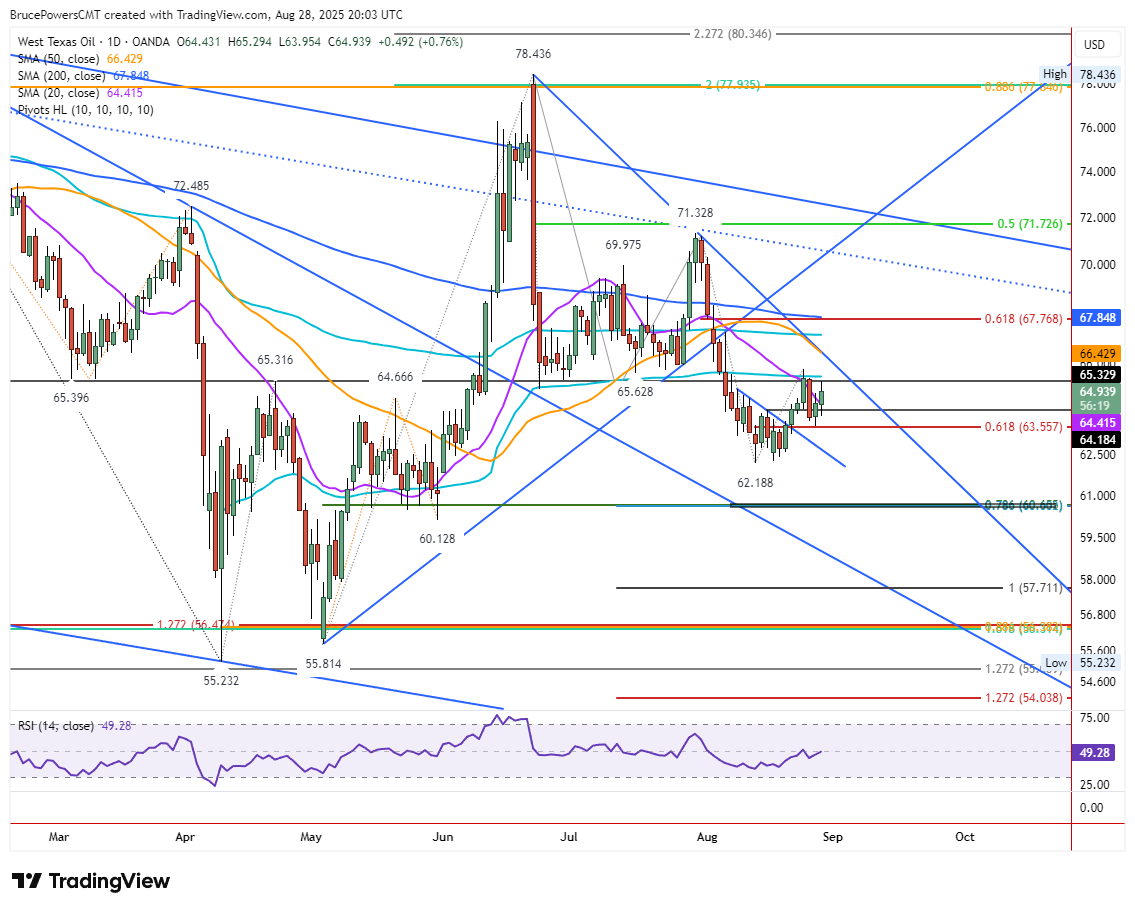Viewport: 1135px width, 911px height.
Task: Click the 72.485 pivot high label
Action: click(x=191, y=186)
